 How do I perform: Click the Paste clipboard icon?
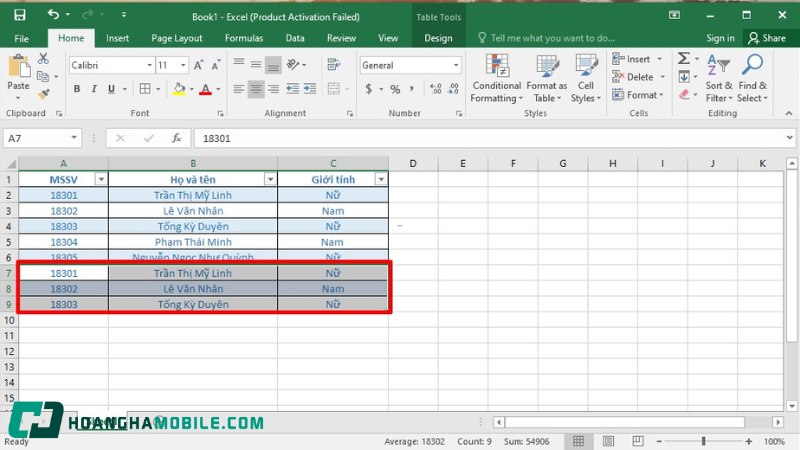coord(18,66)
